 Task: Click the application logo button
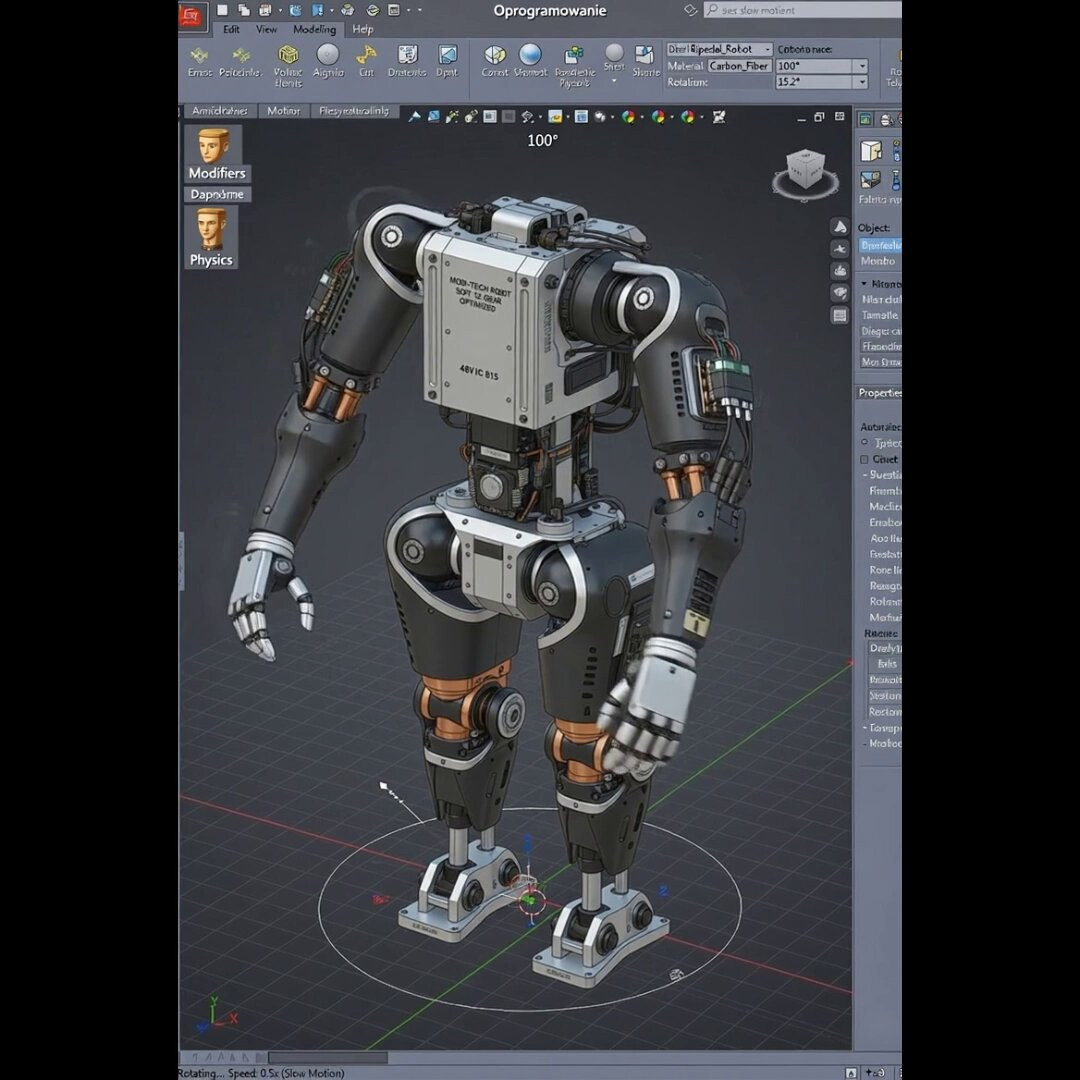[192, 13]
